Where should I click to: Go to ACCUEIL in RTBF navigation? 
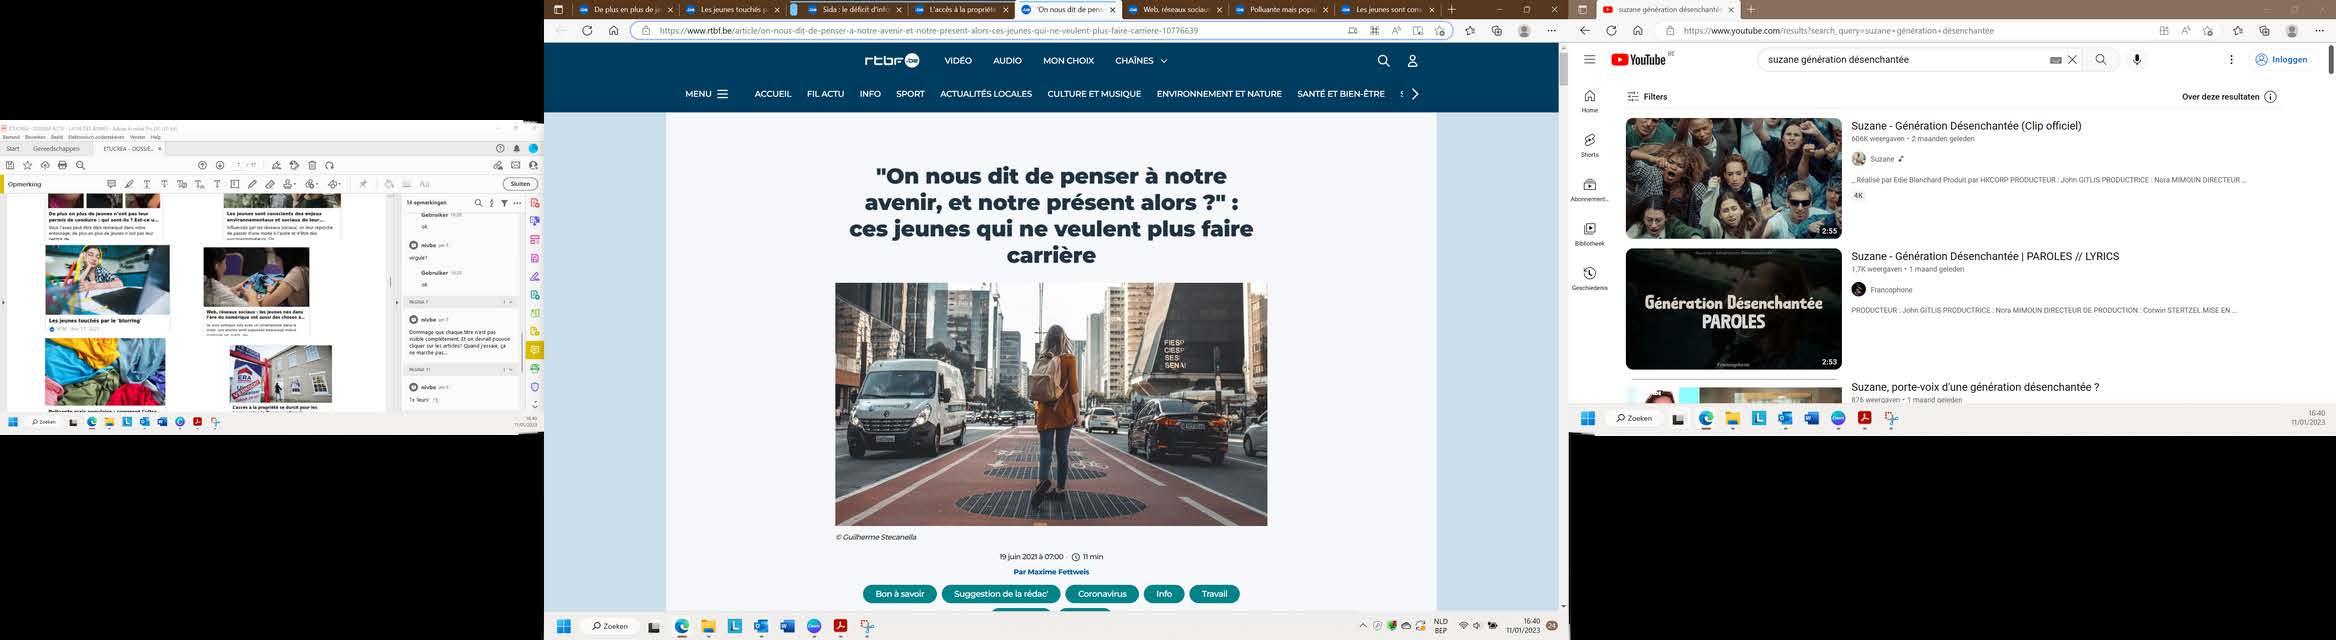pos(773,94)
